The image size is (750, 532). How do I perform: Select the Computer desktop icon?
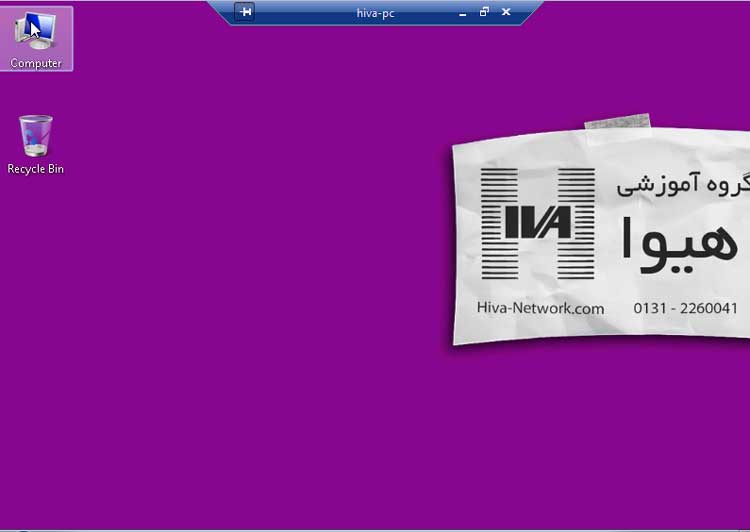pos(36,39)
